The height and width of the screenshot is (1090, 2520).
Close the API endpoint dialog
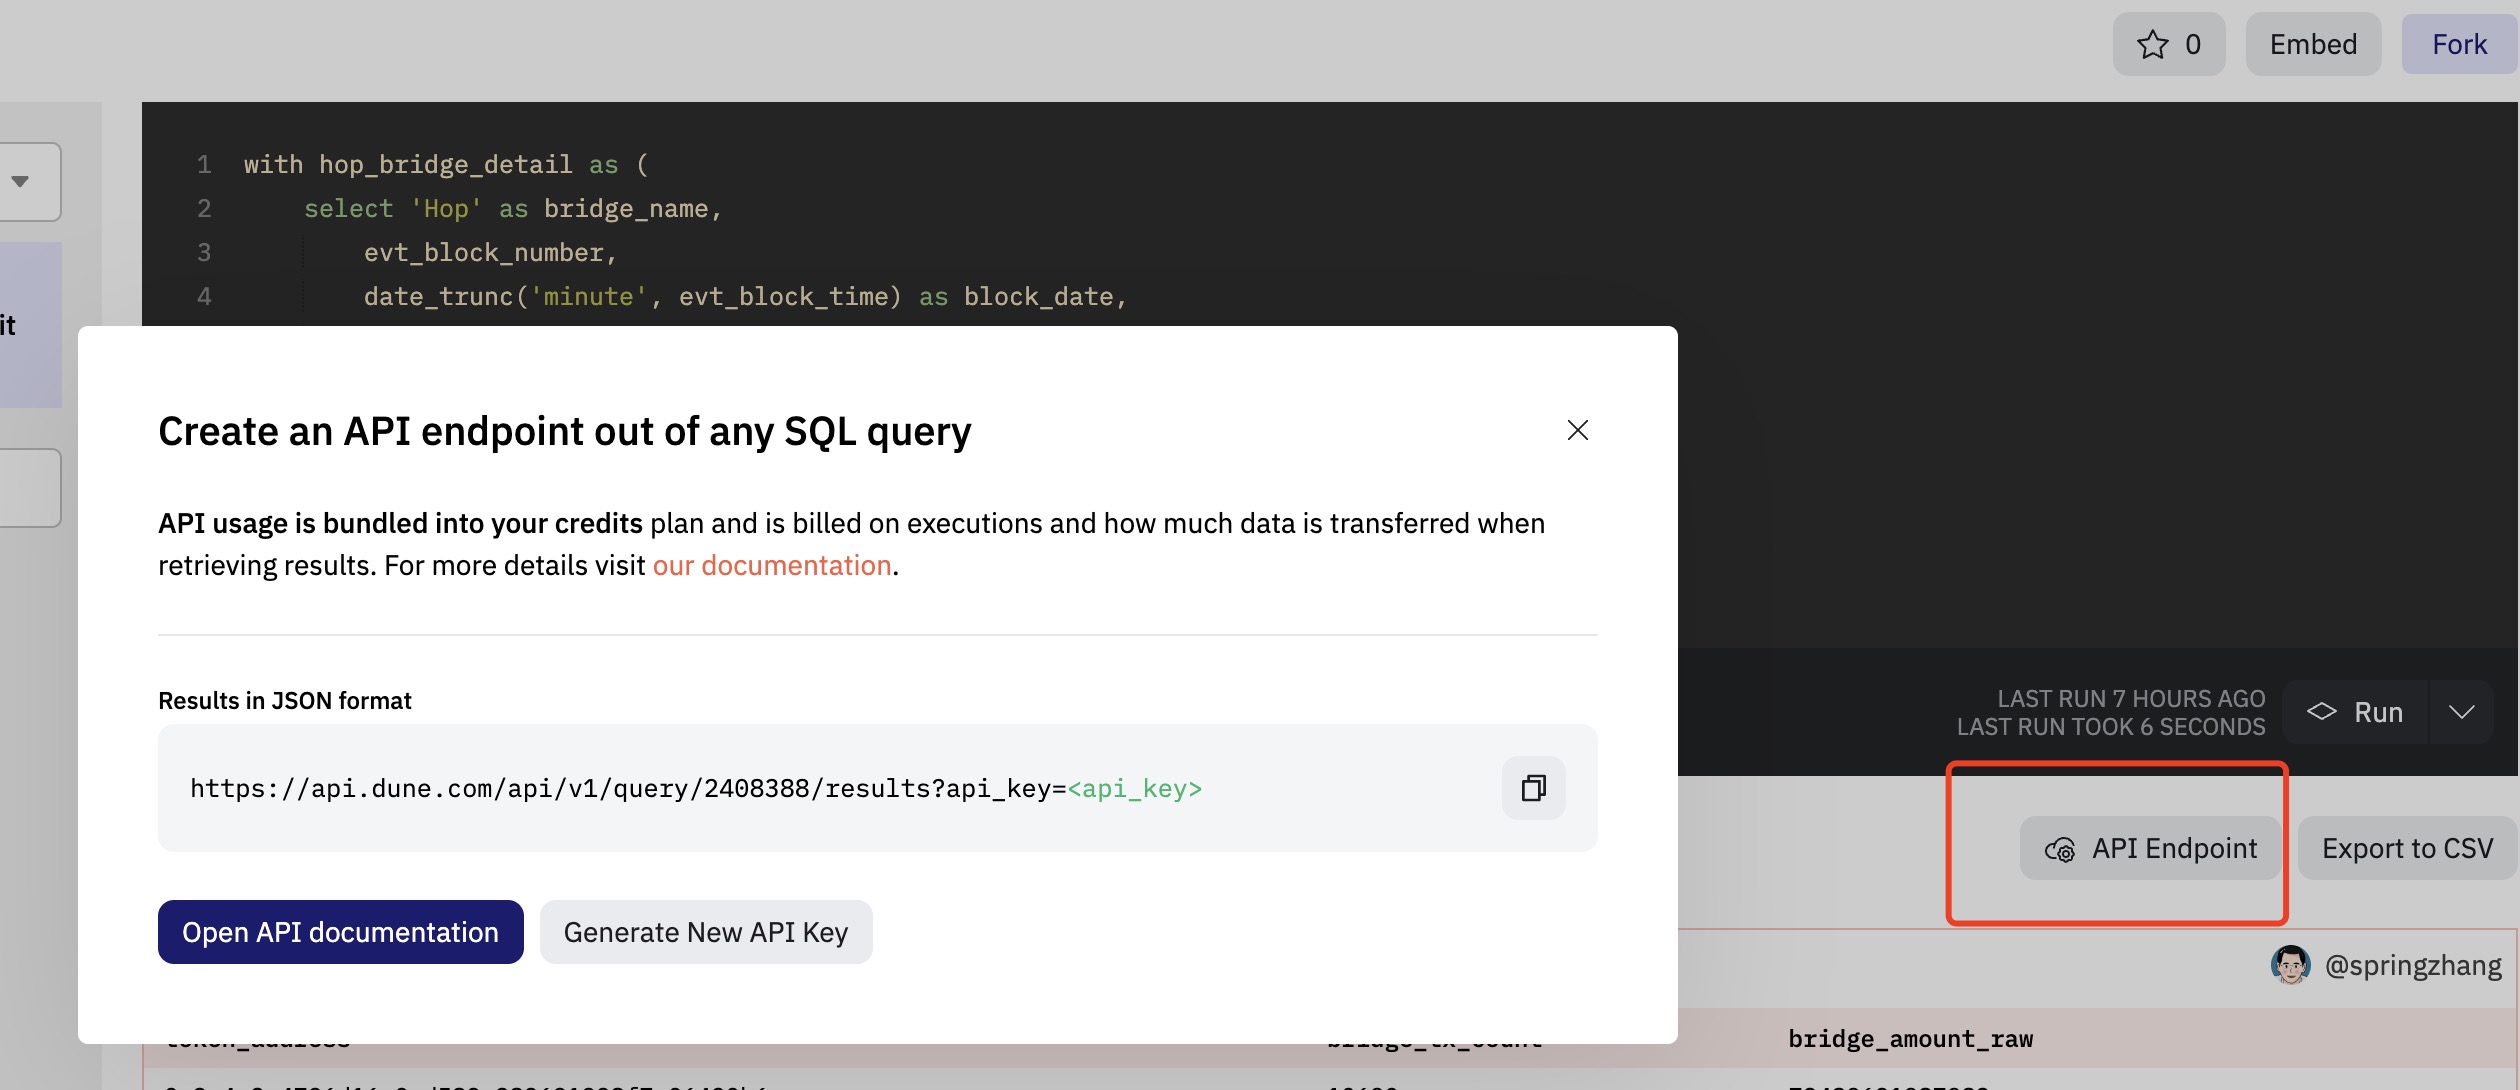(1577, 430)
